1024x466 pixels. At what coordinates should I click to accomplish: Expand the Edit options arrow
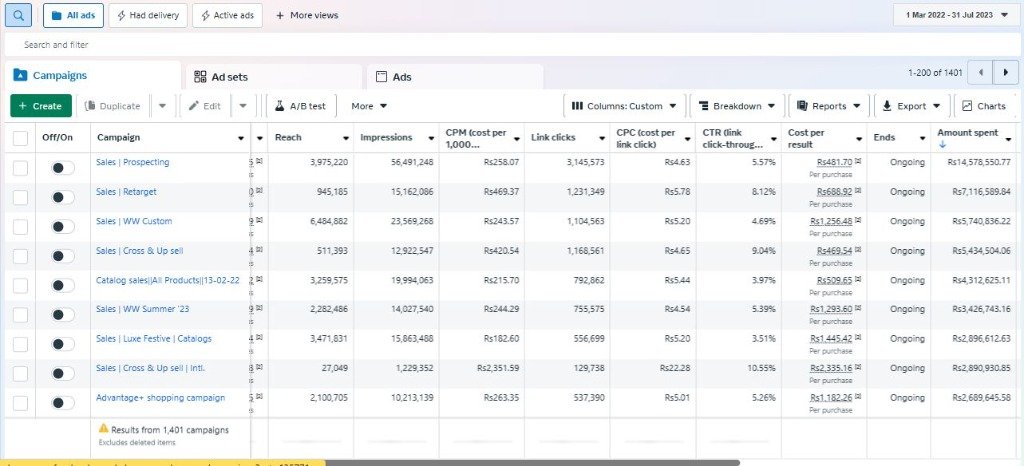click(242, 106)
